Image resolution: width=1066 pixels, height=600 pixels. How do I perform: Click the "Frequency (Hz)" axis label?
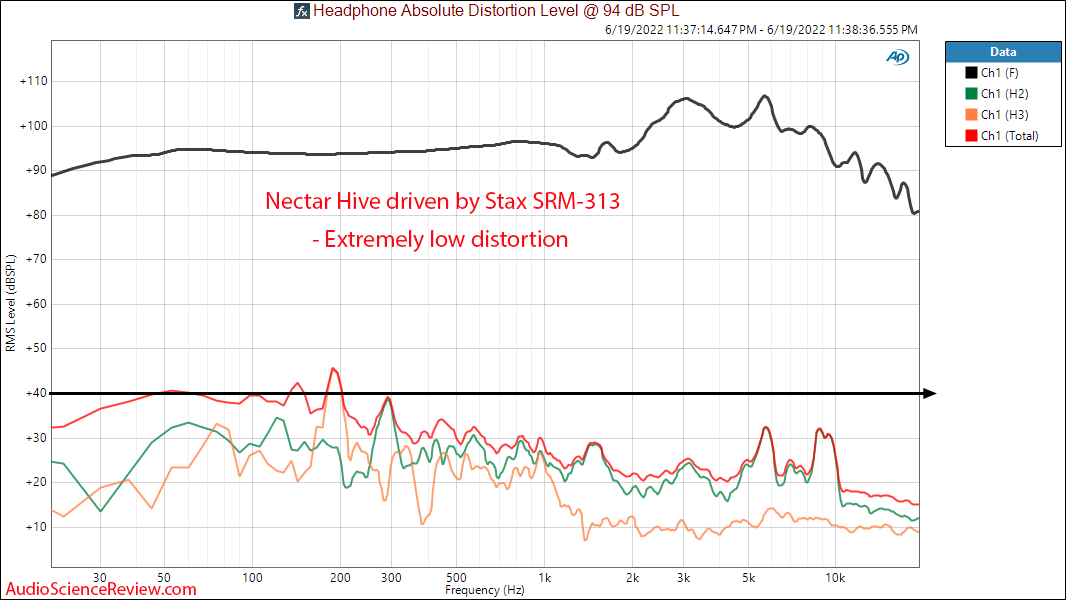(485, 590)
